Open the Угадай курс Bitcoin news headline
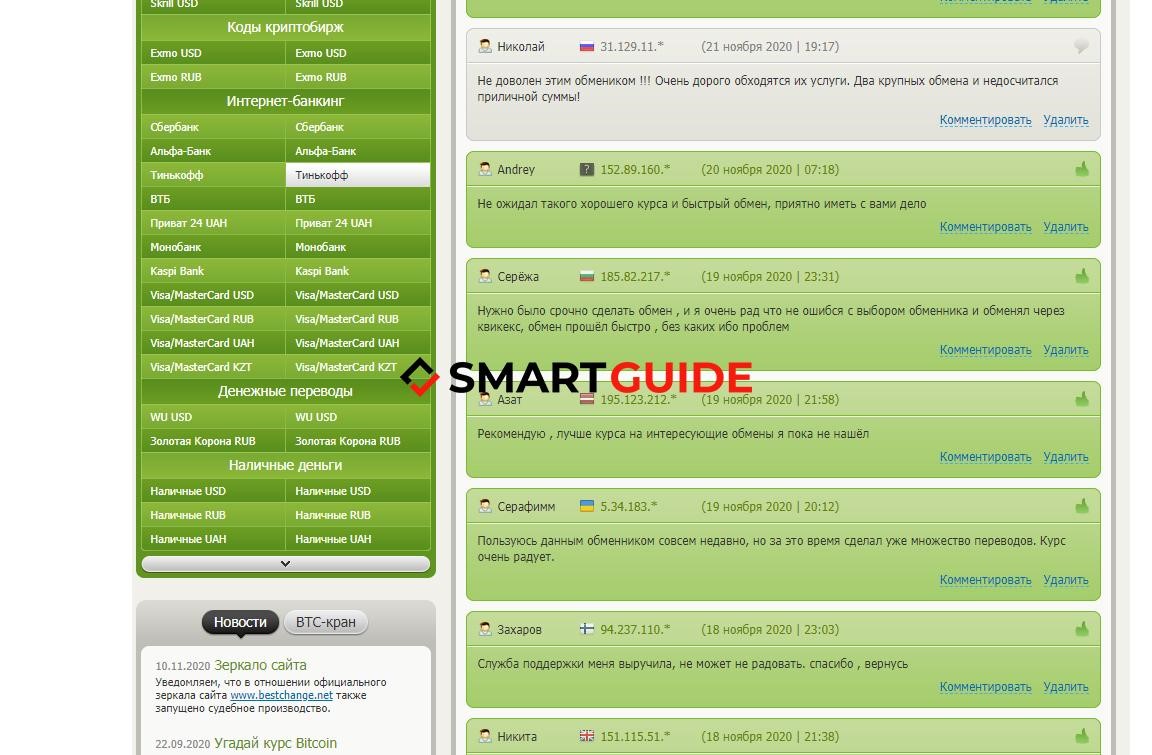Screen dimensions: 1152x755 276,743
